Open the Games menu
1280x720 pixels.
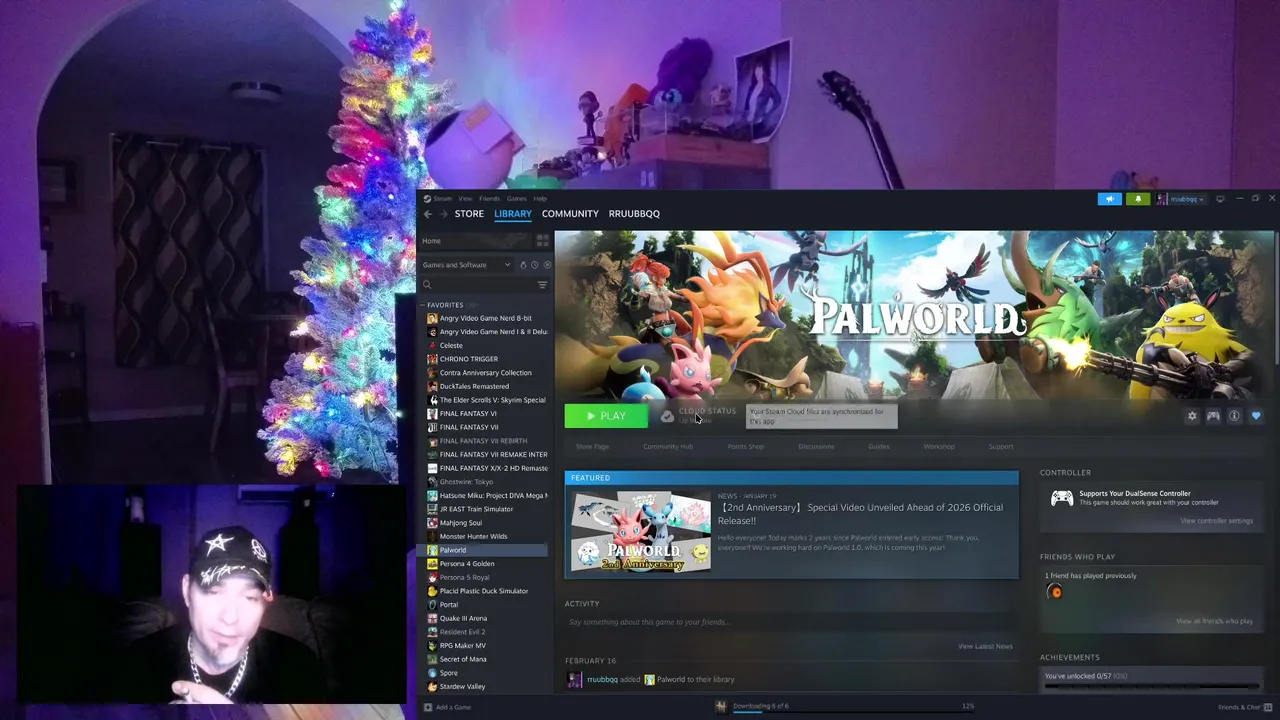tap(516, 199)
